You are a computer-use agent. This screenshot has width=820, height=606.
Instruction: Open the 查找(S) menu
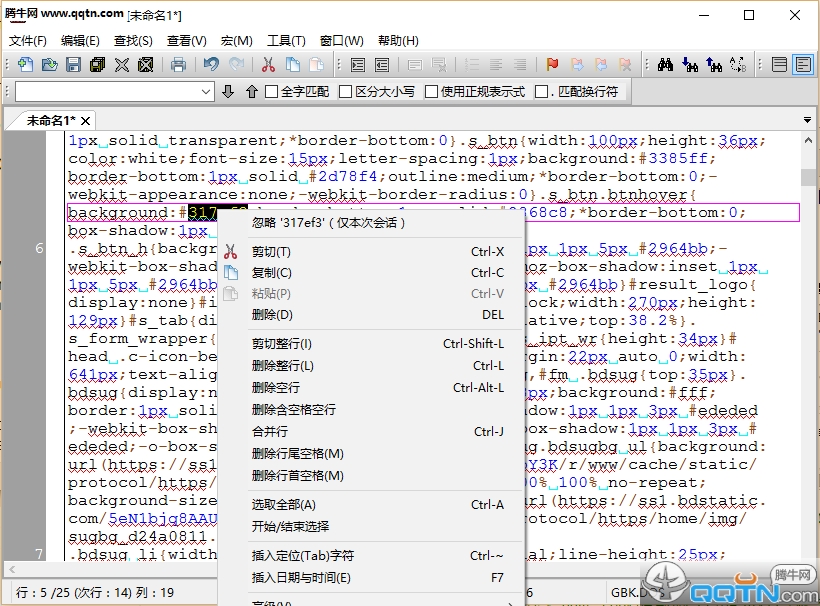tap(133, 40)
